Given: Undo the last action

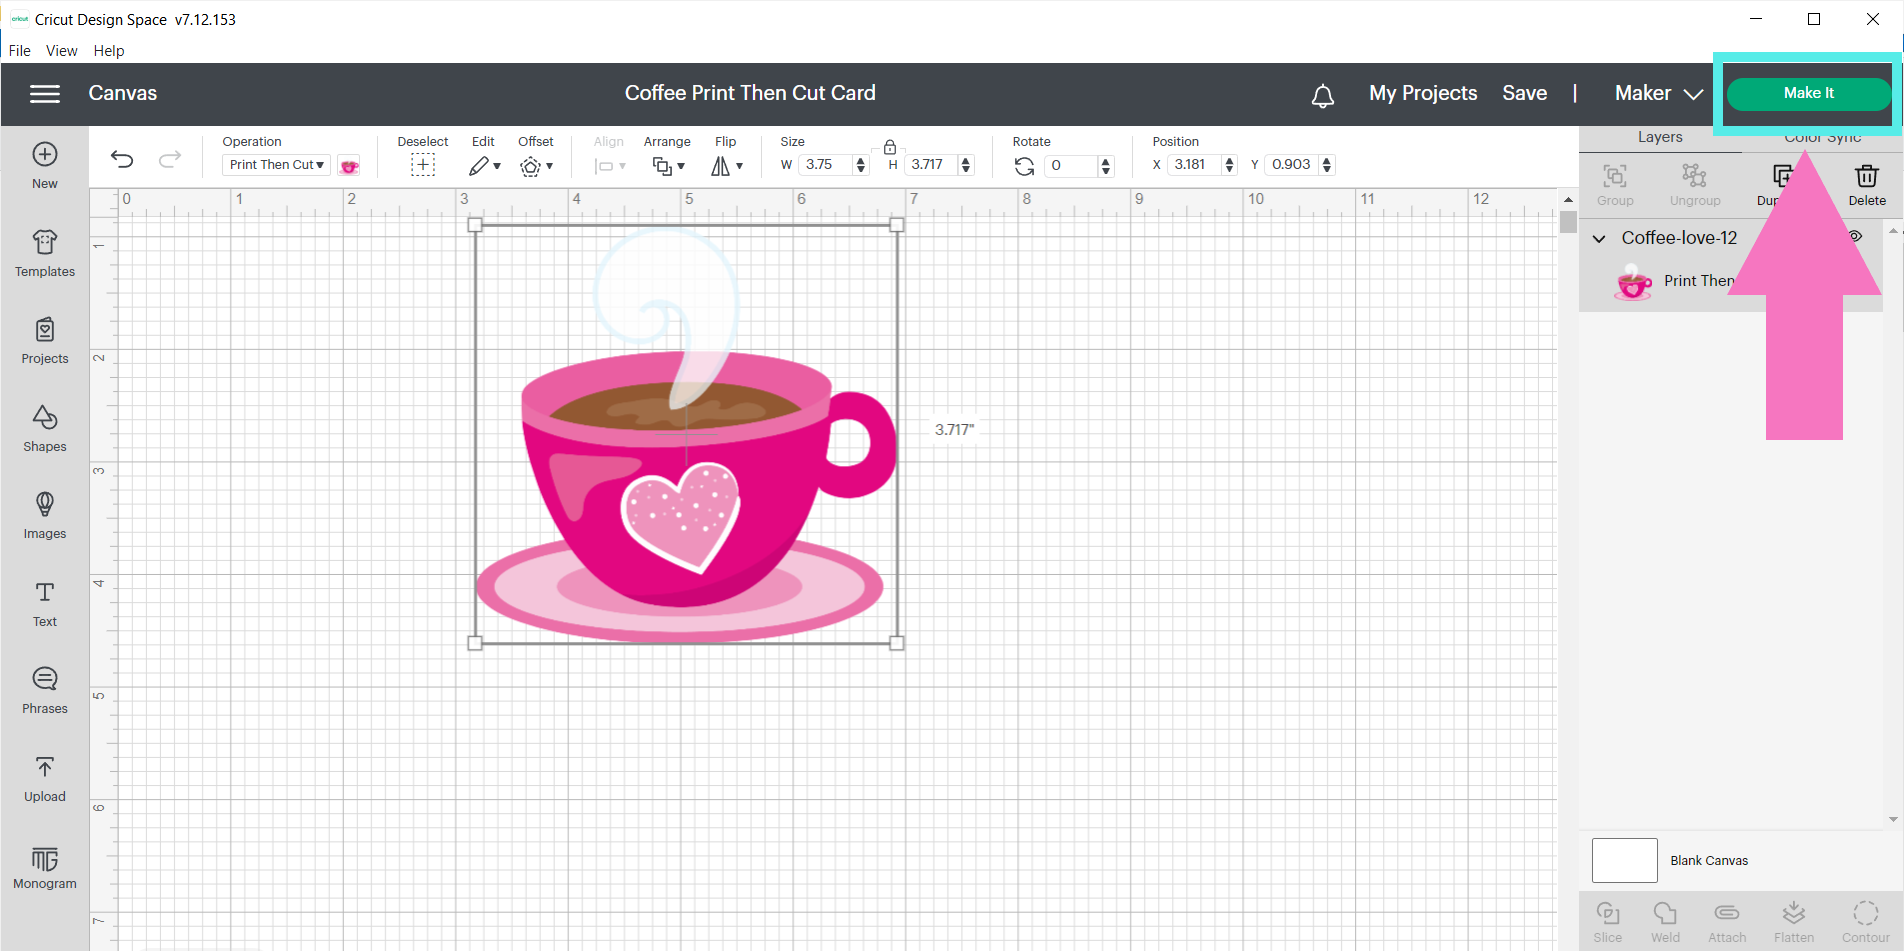Looking at the screenshot, I should click(121, 158).
